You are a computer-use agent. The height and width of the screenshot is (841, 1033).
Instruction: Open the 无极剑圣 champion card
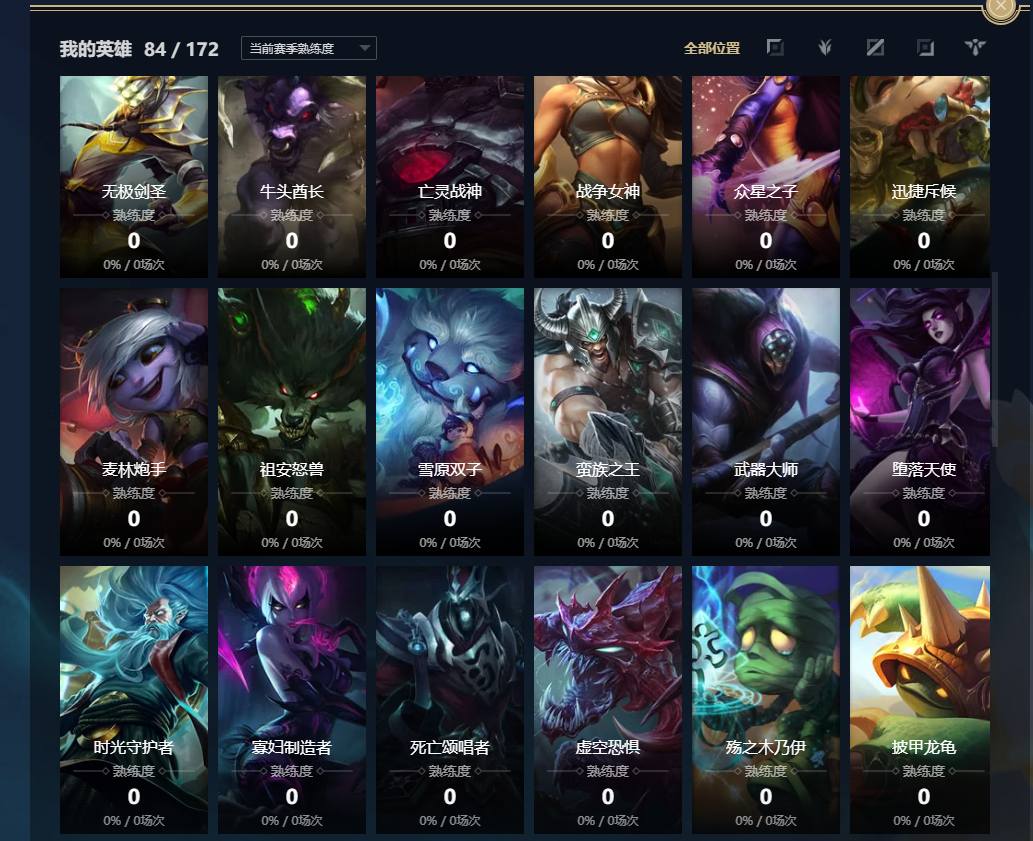[134, 176]
